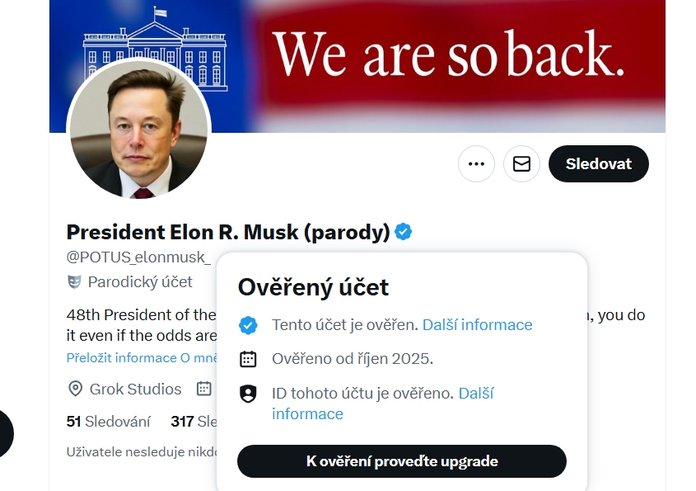Click the ID shield icon in the popup

(x=248, y=394)
